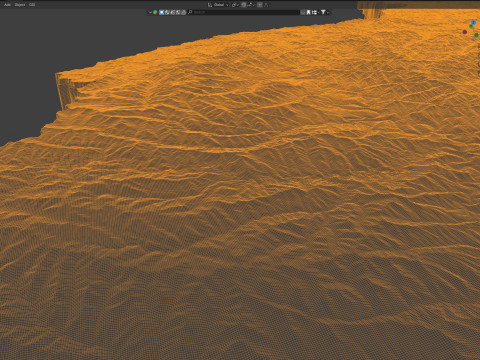The image size is (480, 360).
Task: Open the pivot point dropdown
Action: [x=235, y=5]
